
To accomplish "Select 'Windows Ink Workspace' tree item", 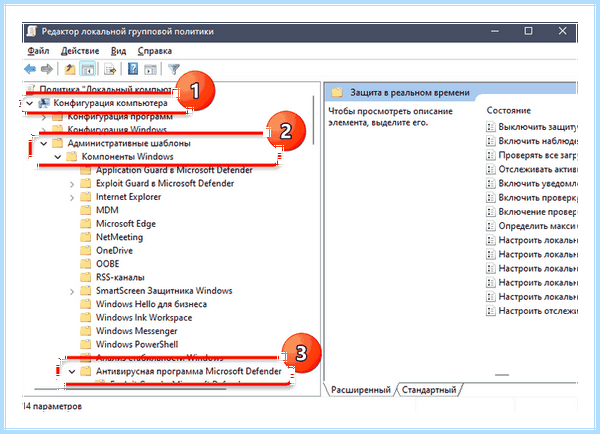I will tap(144, 318).
